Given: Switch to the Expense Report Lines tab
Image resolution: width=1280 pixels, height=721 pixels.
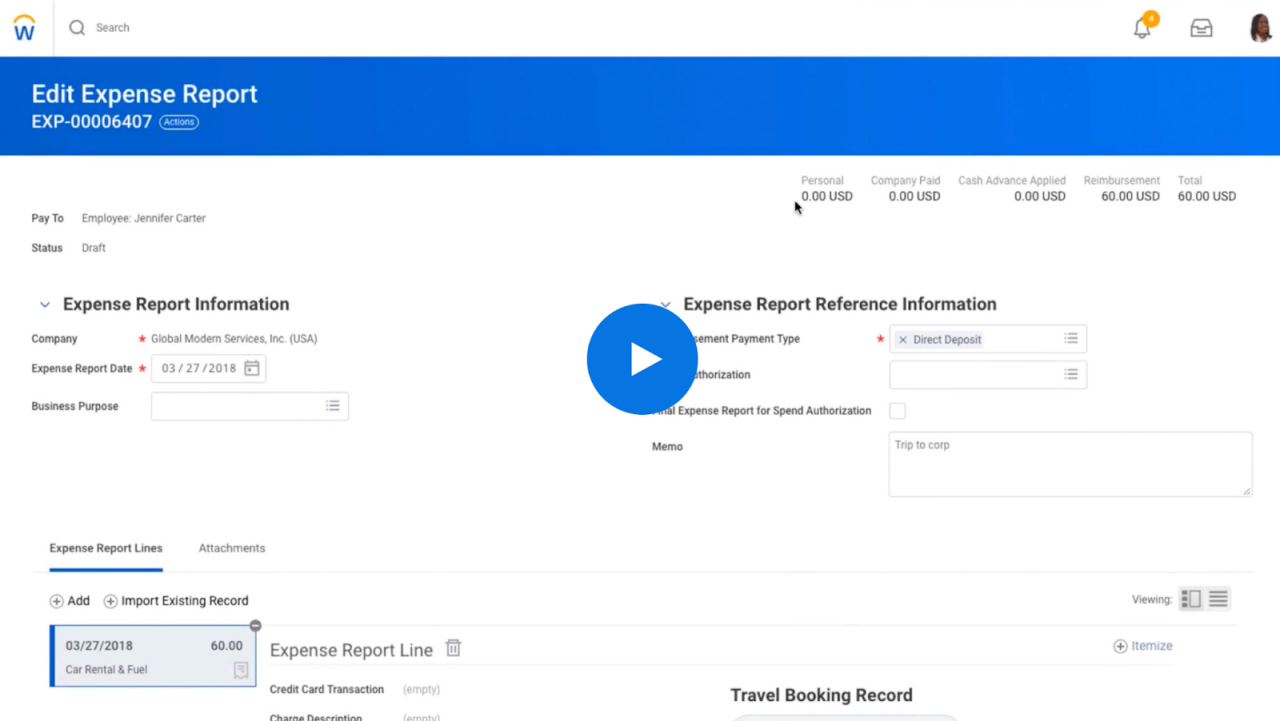Looking at the screenshot, I should 106,548.
